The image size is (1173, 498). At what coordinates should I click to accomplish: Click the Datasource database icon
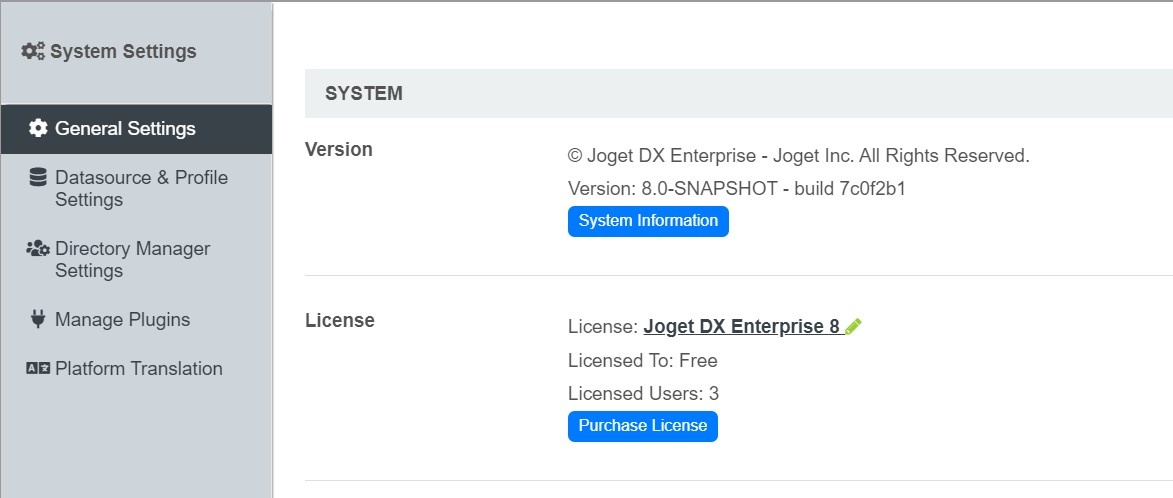pyautogui.click(x=37, y=177)
